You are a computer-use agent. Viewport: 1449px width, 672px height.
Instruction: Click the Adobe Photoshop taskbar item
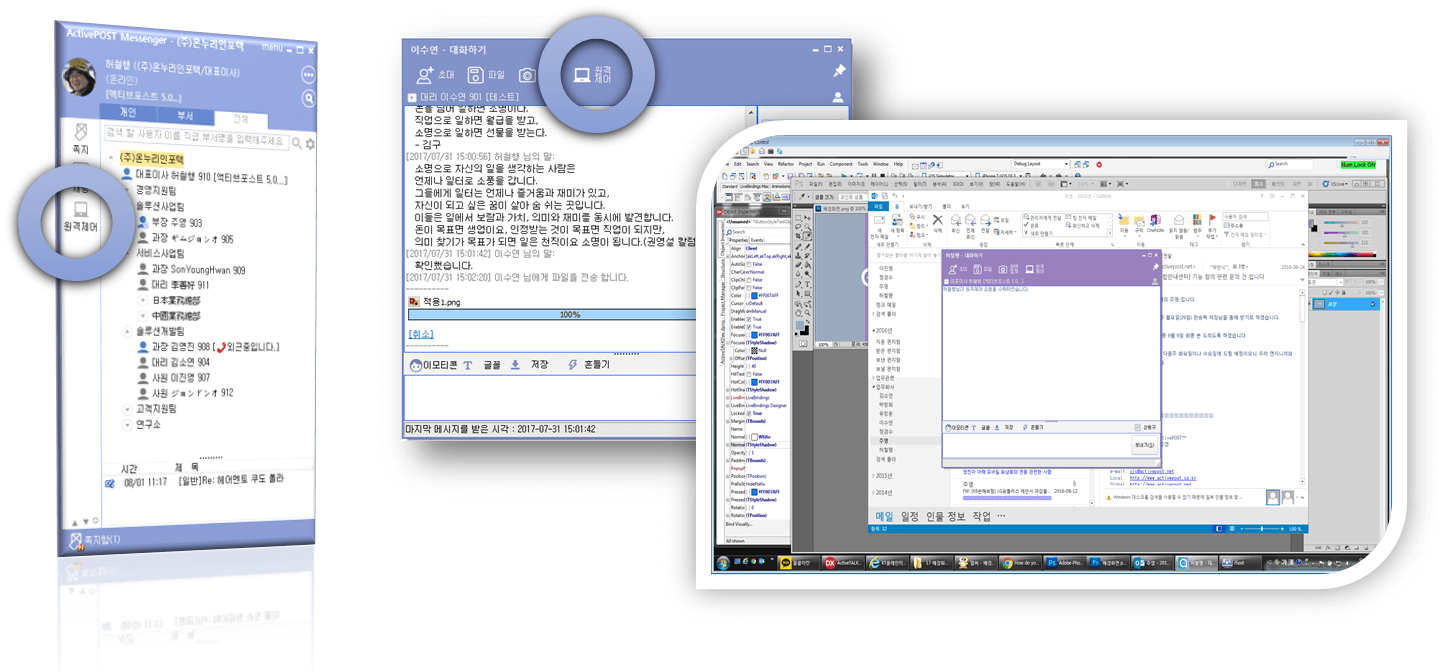click(1066, 563)
